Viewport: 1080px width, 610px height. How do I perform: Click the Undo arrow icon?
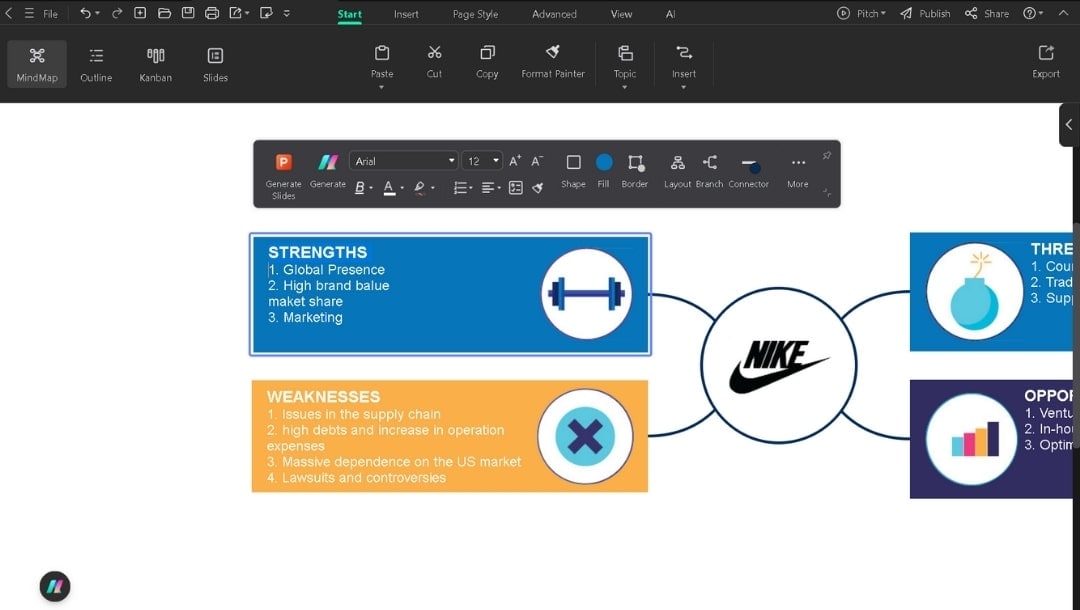click(x=85, y=13)
